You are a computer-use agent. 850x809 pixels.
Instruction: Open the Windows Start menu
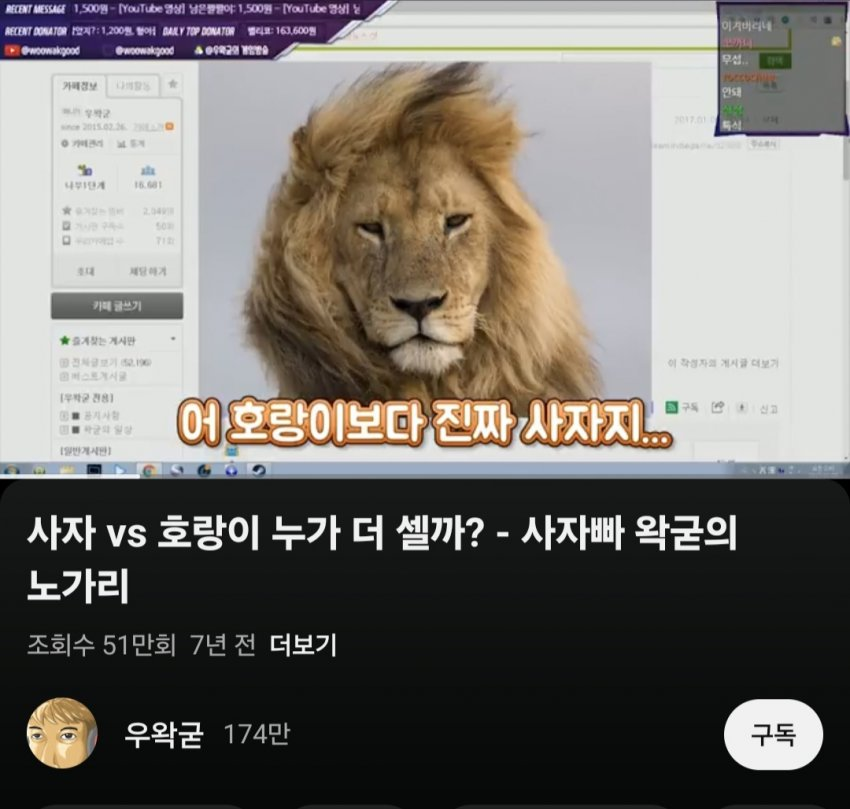[11, 470]
